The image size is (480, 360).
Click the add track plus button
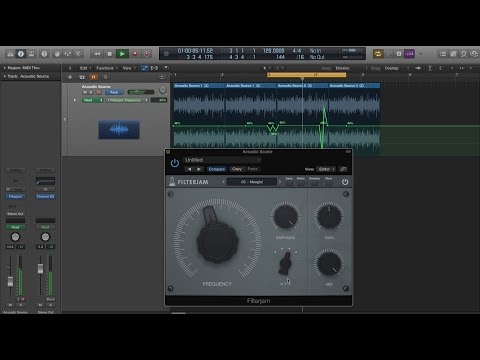(x=70, y=77)
